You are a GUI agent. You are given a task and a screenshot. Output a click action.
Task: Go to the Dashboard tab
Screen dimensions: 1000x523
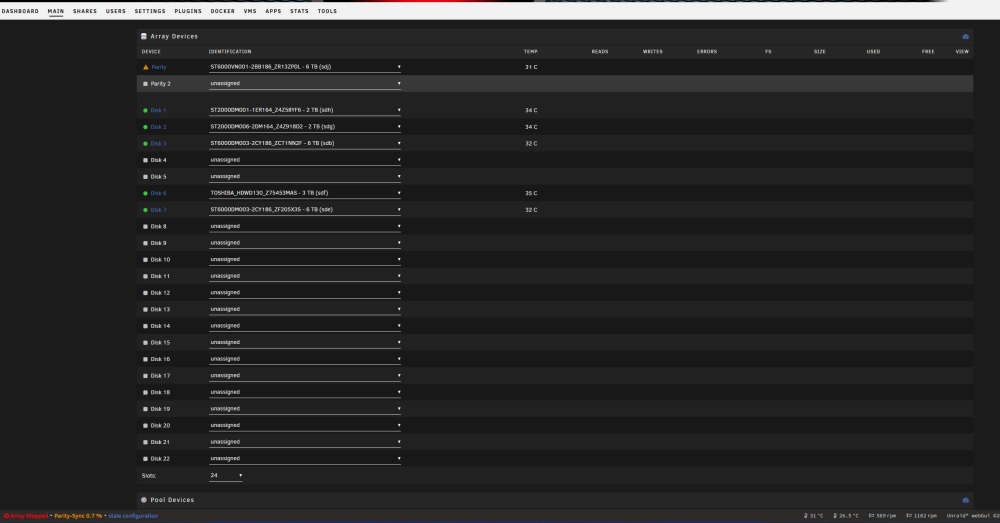(20, 11)
